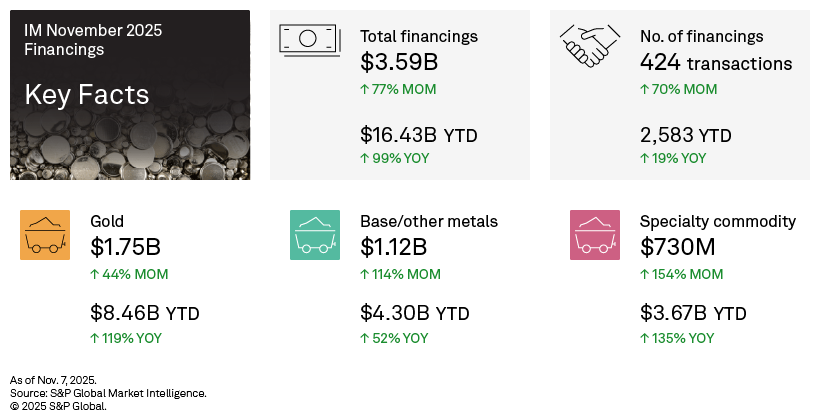Click the orange Gold mine cart icon
The width and height of the screenshot is (840, 420).
point(45,235)
